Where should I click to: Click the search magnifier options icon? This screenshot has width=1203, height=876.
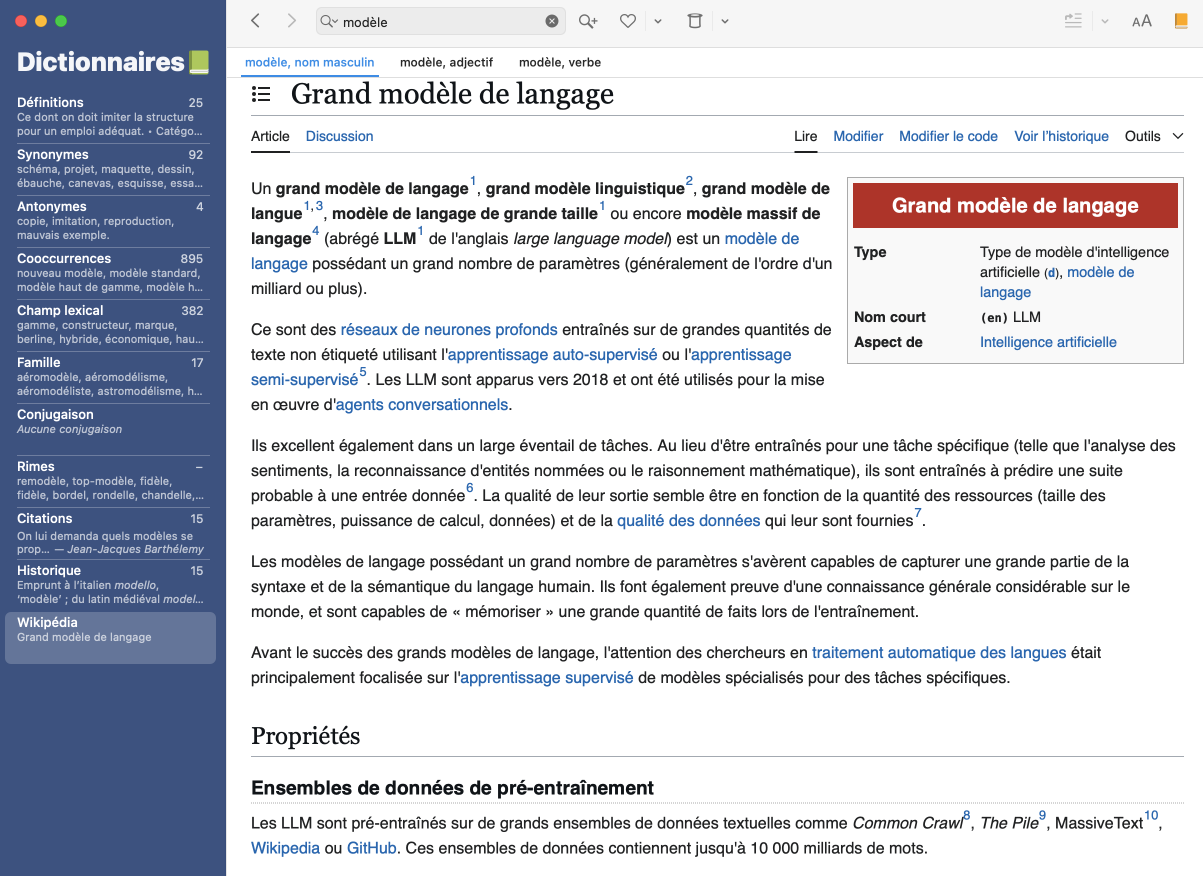pos(329,21)
